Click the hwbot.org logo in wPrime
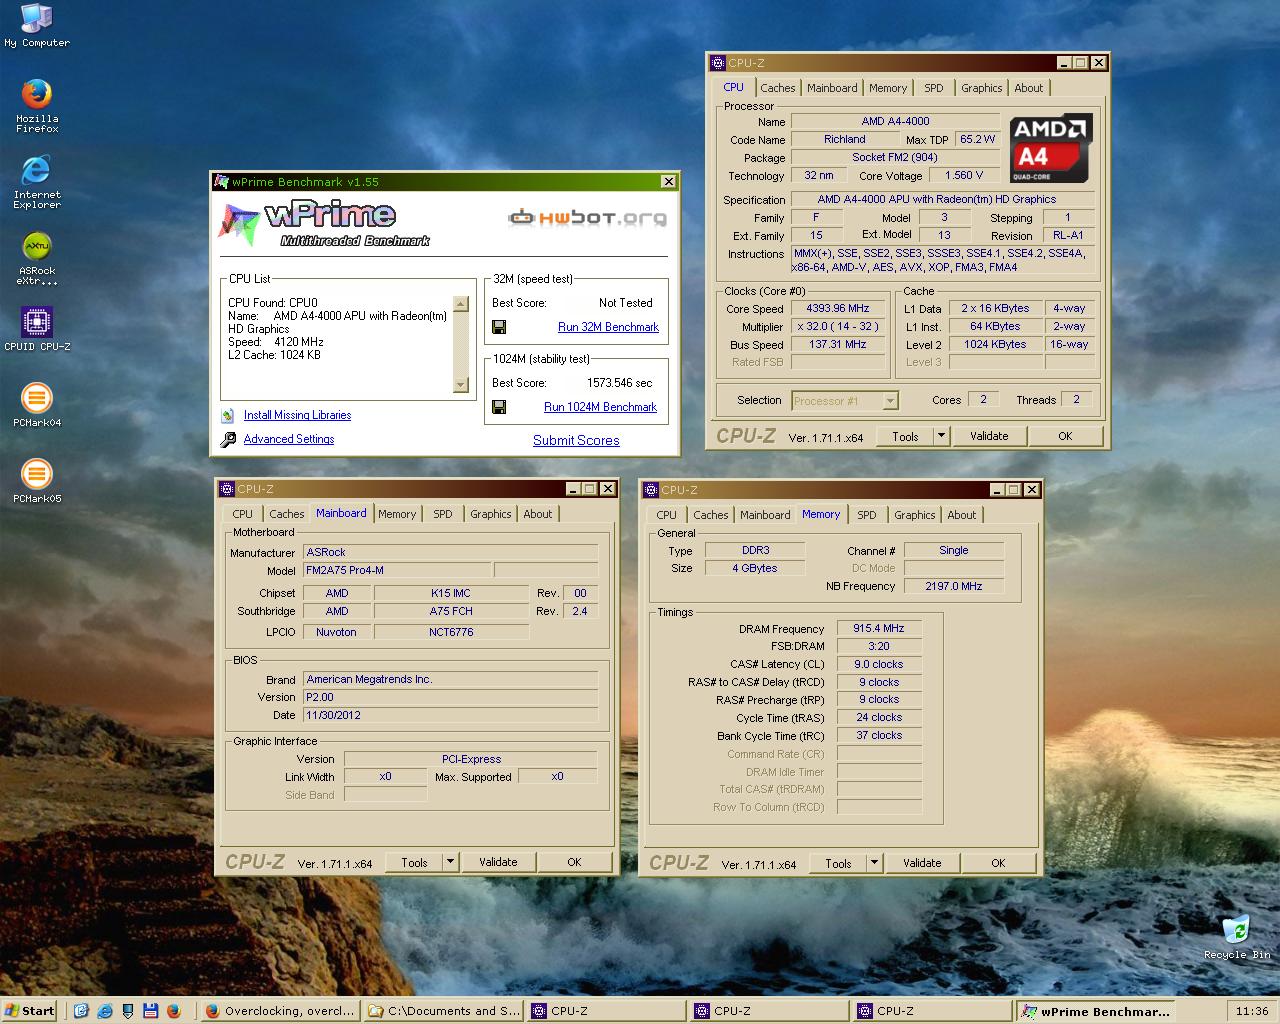Viewport: 1280px width, 1024px height. [587, 217]
